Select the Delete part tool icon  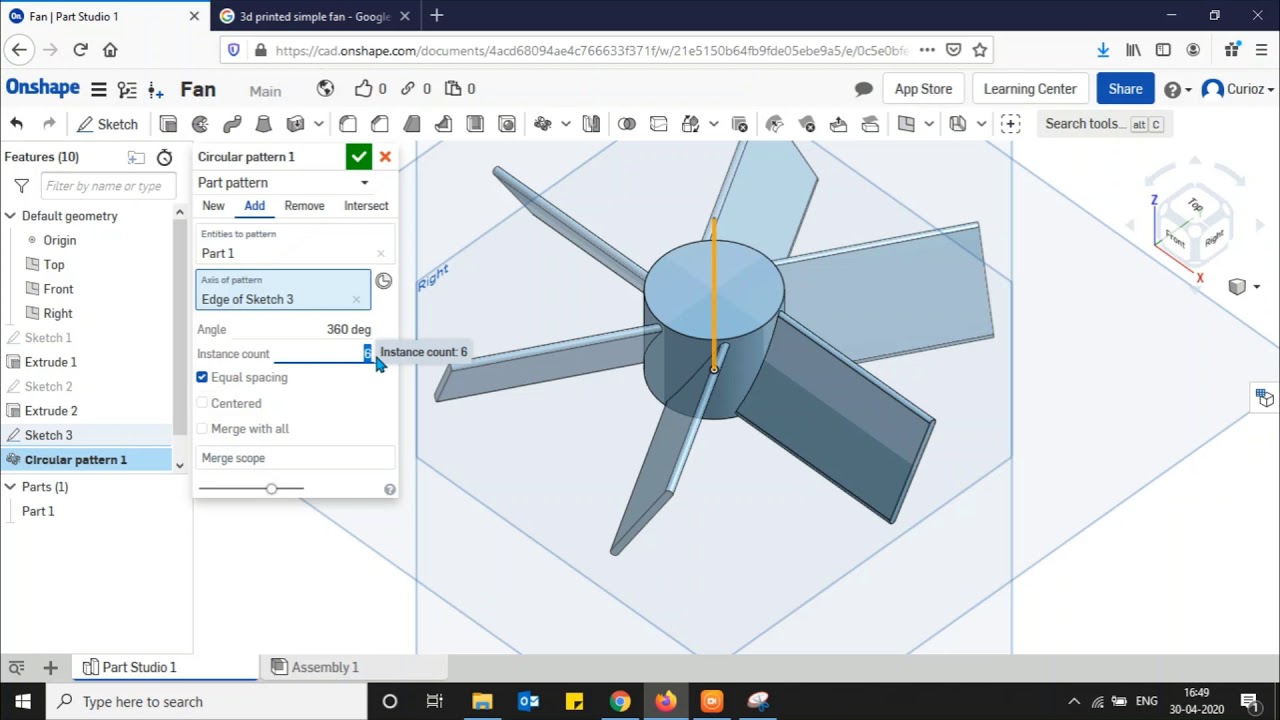click(x=740, y=124)
